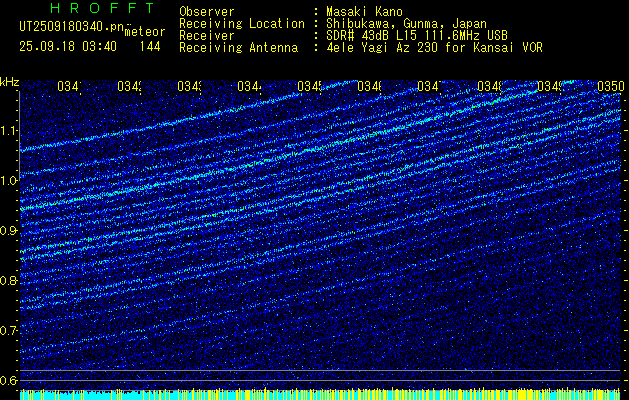629x400 pixels.
Task: Click the first 034 time marker
Action: click(69, 87)
